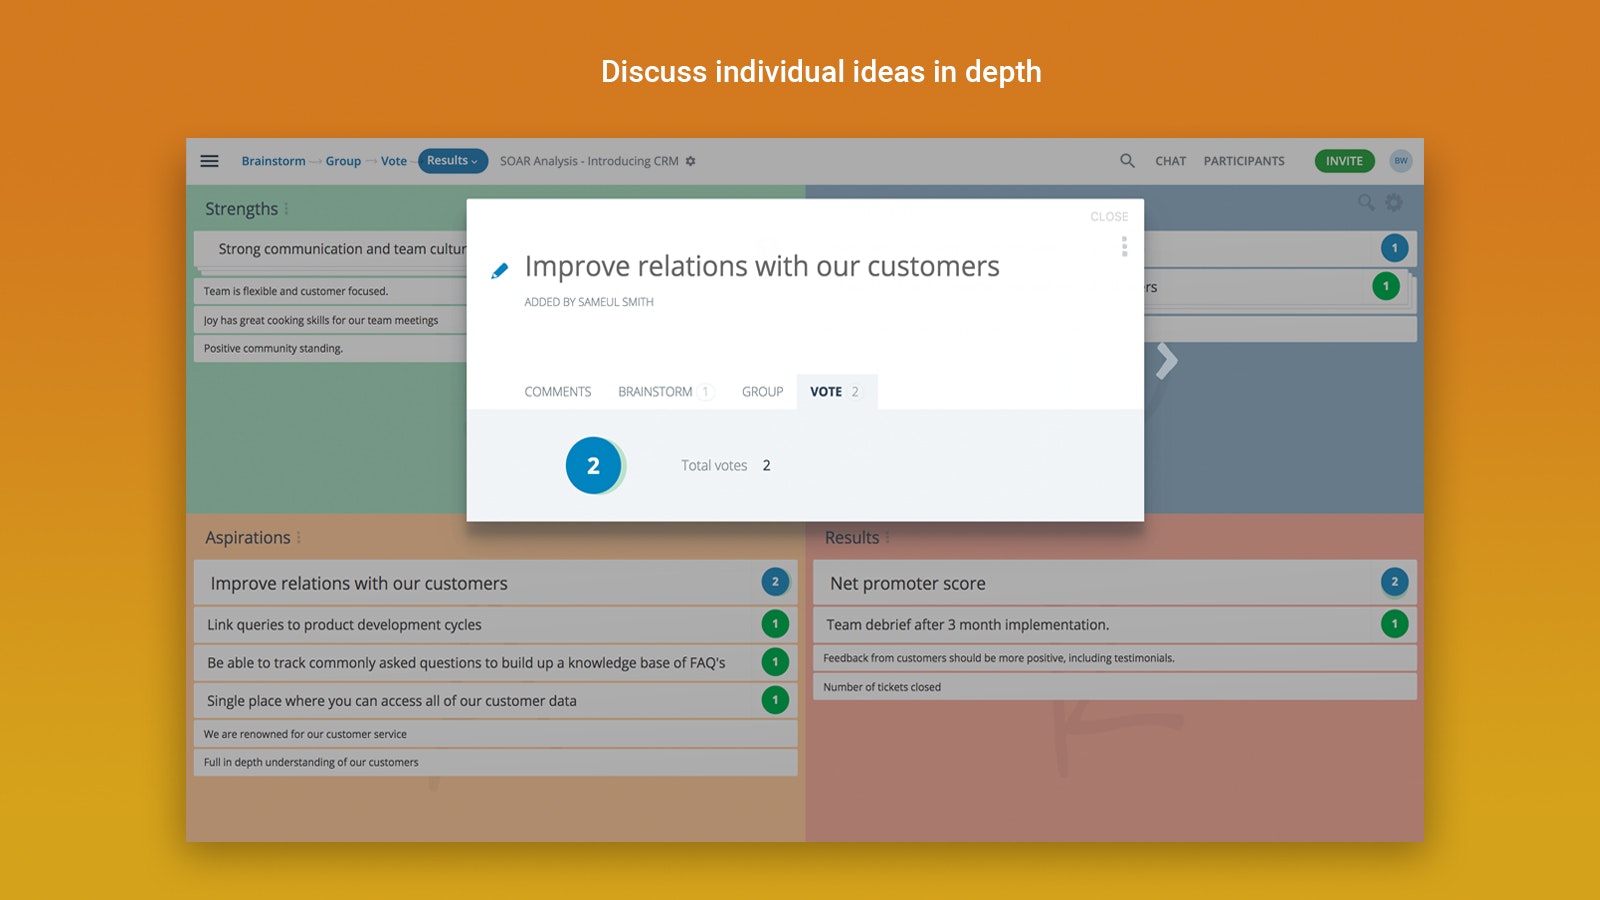This screenshot has width=1600, height=900.
Task: Click the right-facing chevron arrow on the board
Action: [1166, 362]
